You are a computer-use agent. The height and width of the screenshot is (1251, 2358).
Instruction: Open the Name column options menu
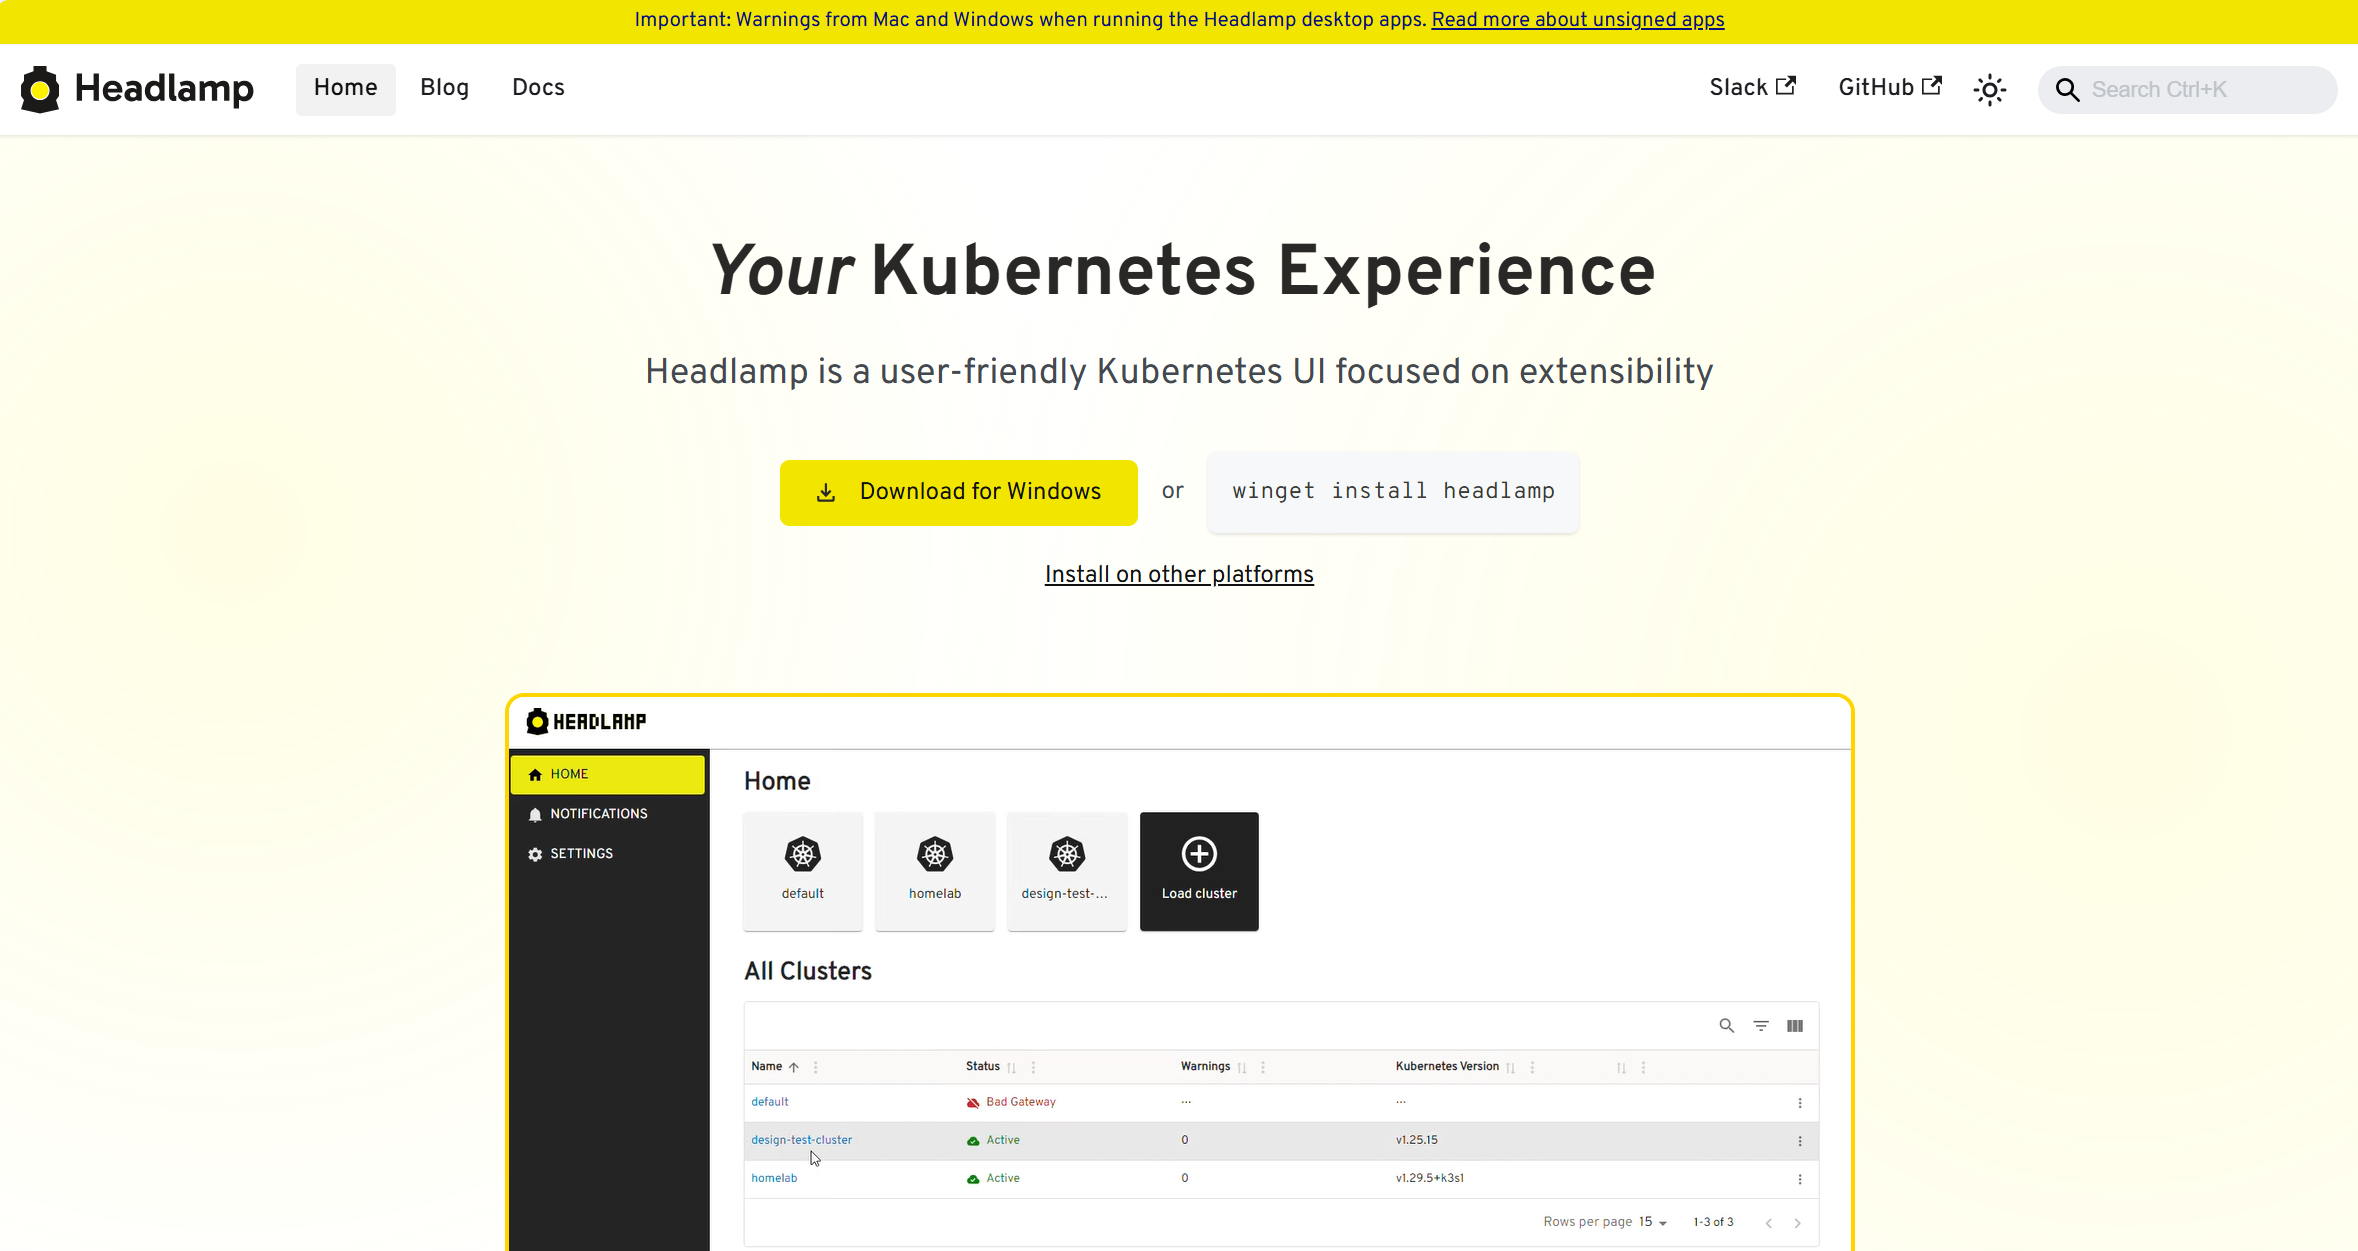(x=816, y=1068)
